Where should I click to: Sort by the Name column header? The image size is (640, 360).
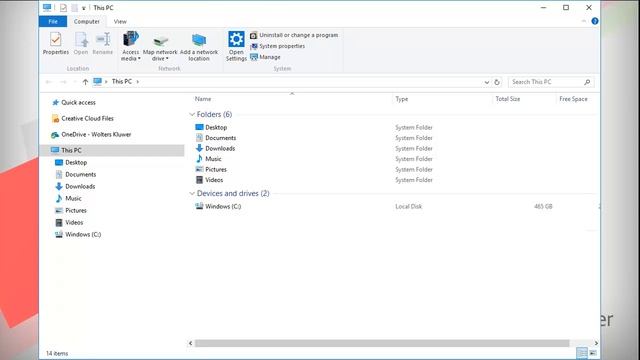pos(203,99)
